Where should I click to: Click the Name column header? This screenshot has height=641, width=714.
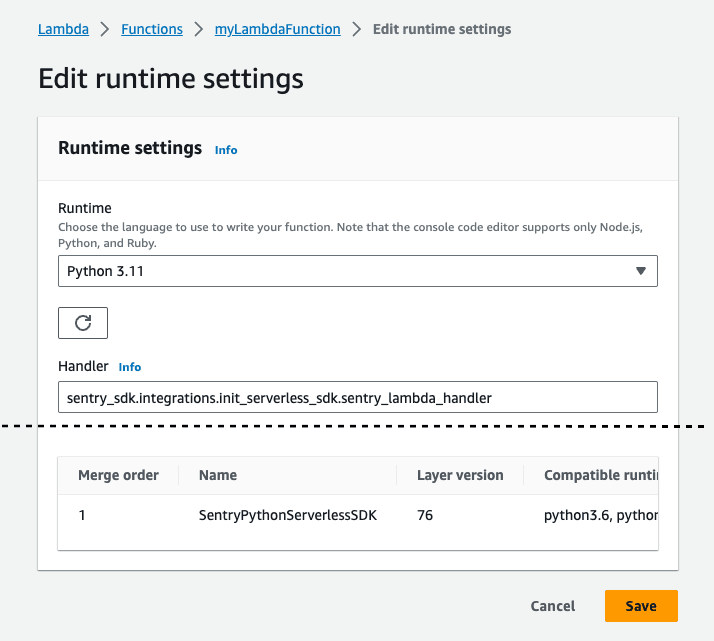(x=218, y=475)
